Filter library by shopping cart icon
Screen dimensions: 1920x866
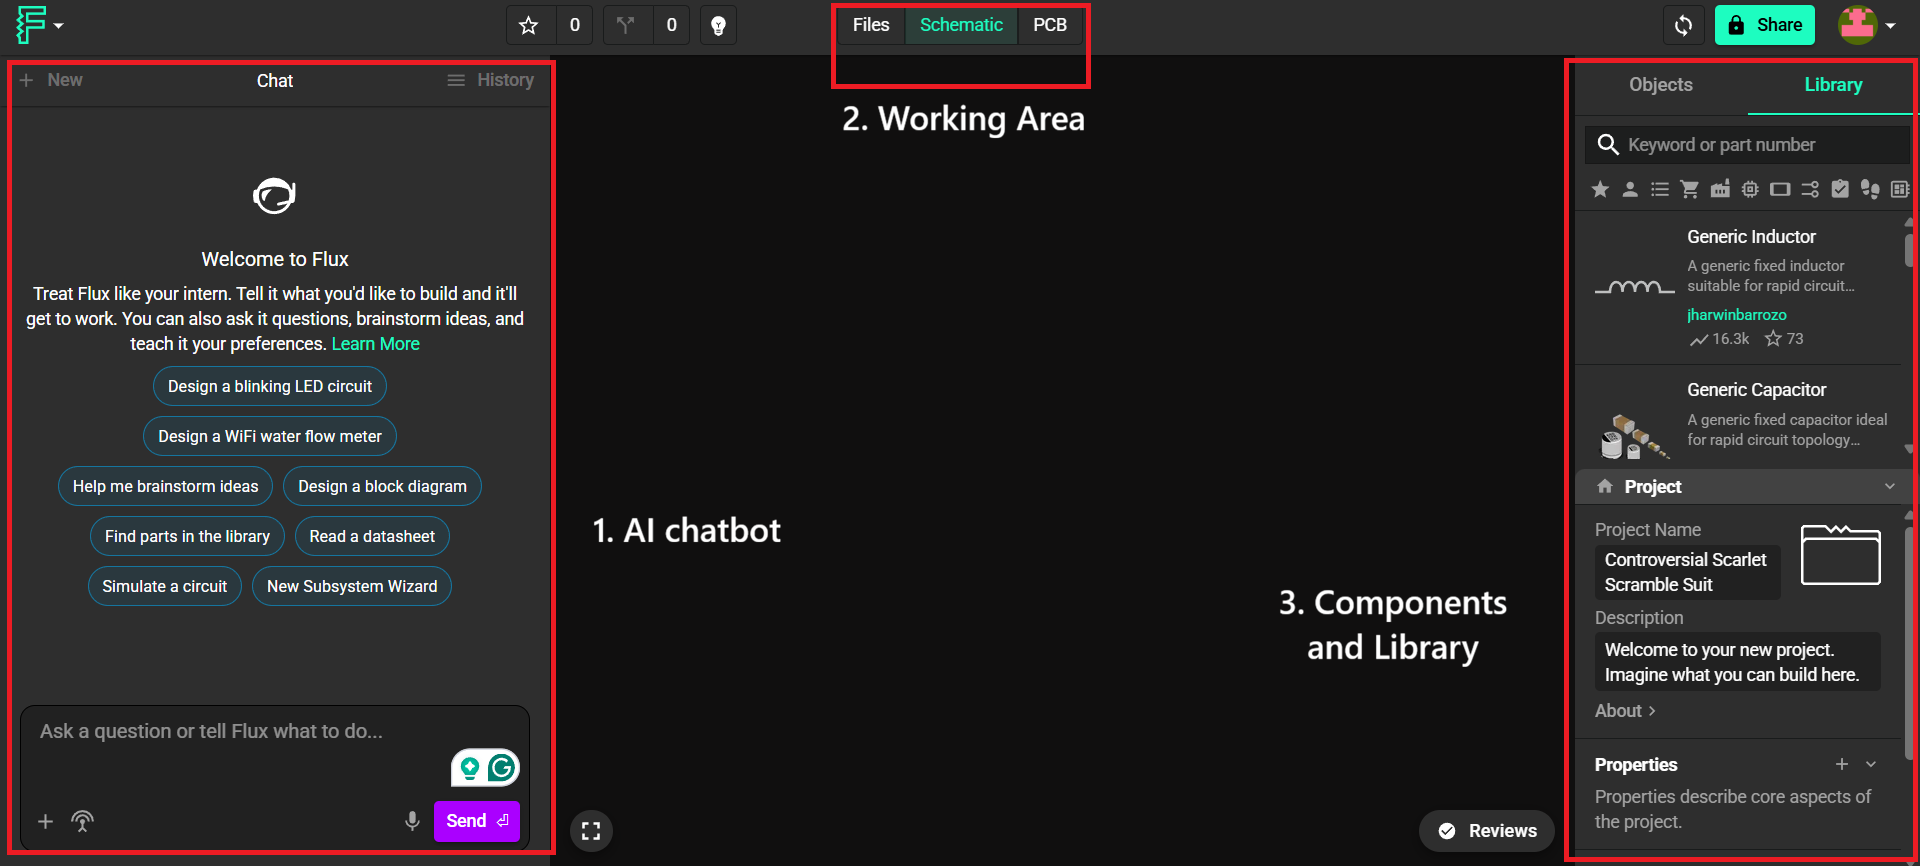(x=1690, y=189)
